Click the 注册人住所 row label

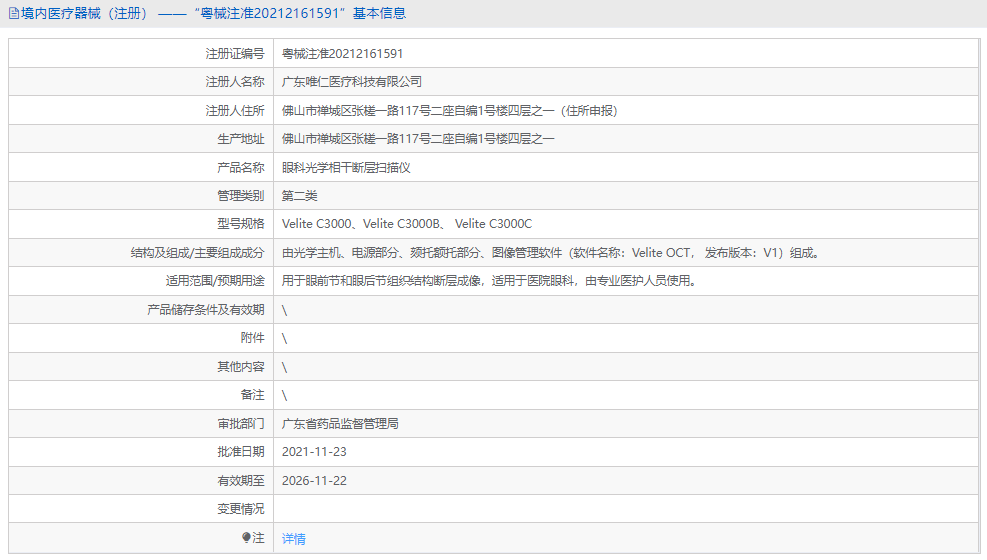(x=235, y=111)
